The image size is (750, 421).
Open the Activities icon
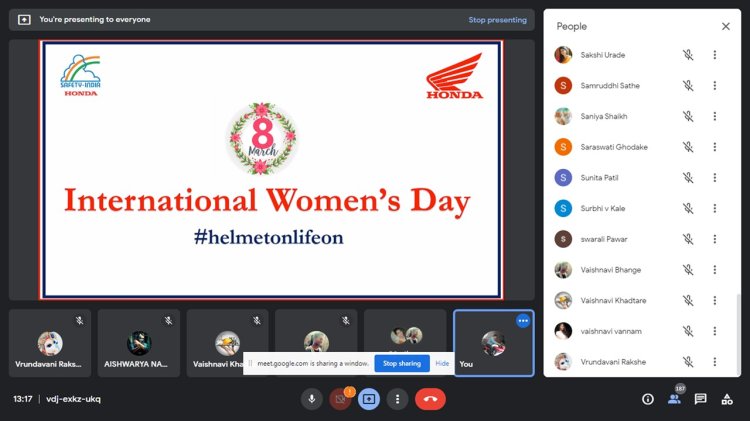pos(727,399)
